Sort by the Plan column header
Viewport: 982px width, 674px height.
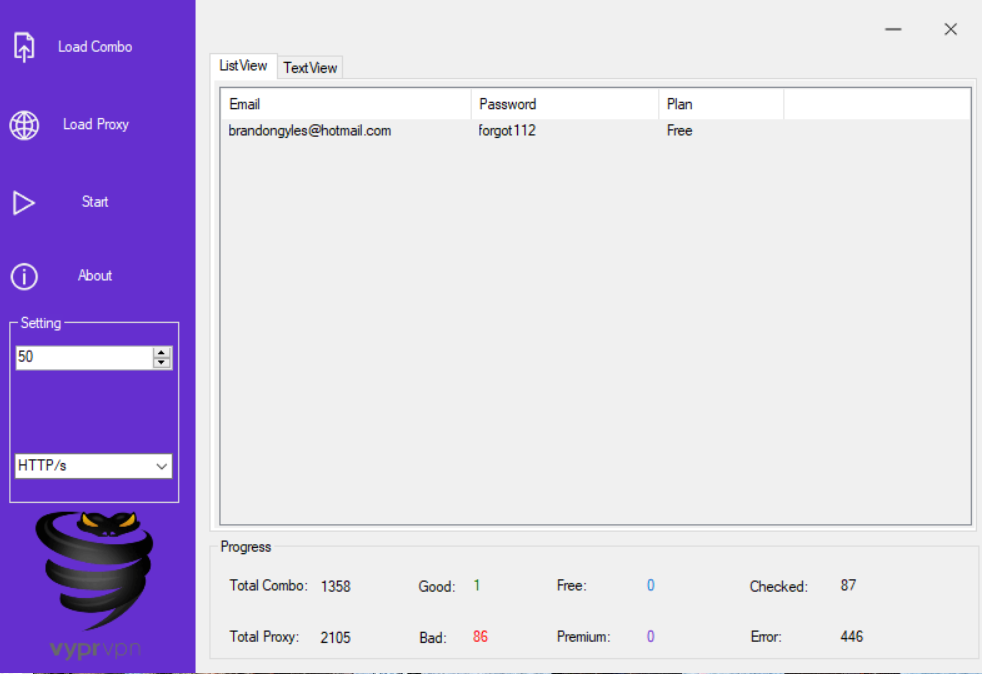[721, 104]
